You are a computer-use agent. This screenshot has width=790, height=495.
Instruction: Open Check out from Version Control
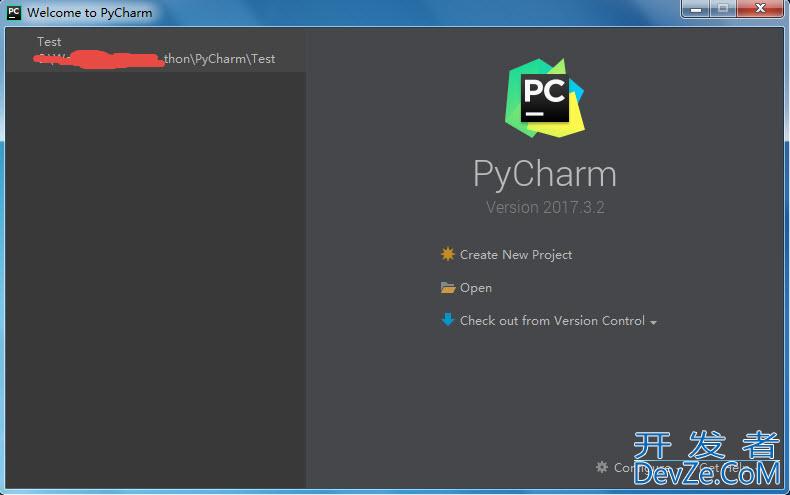point(552,321)
